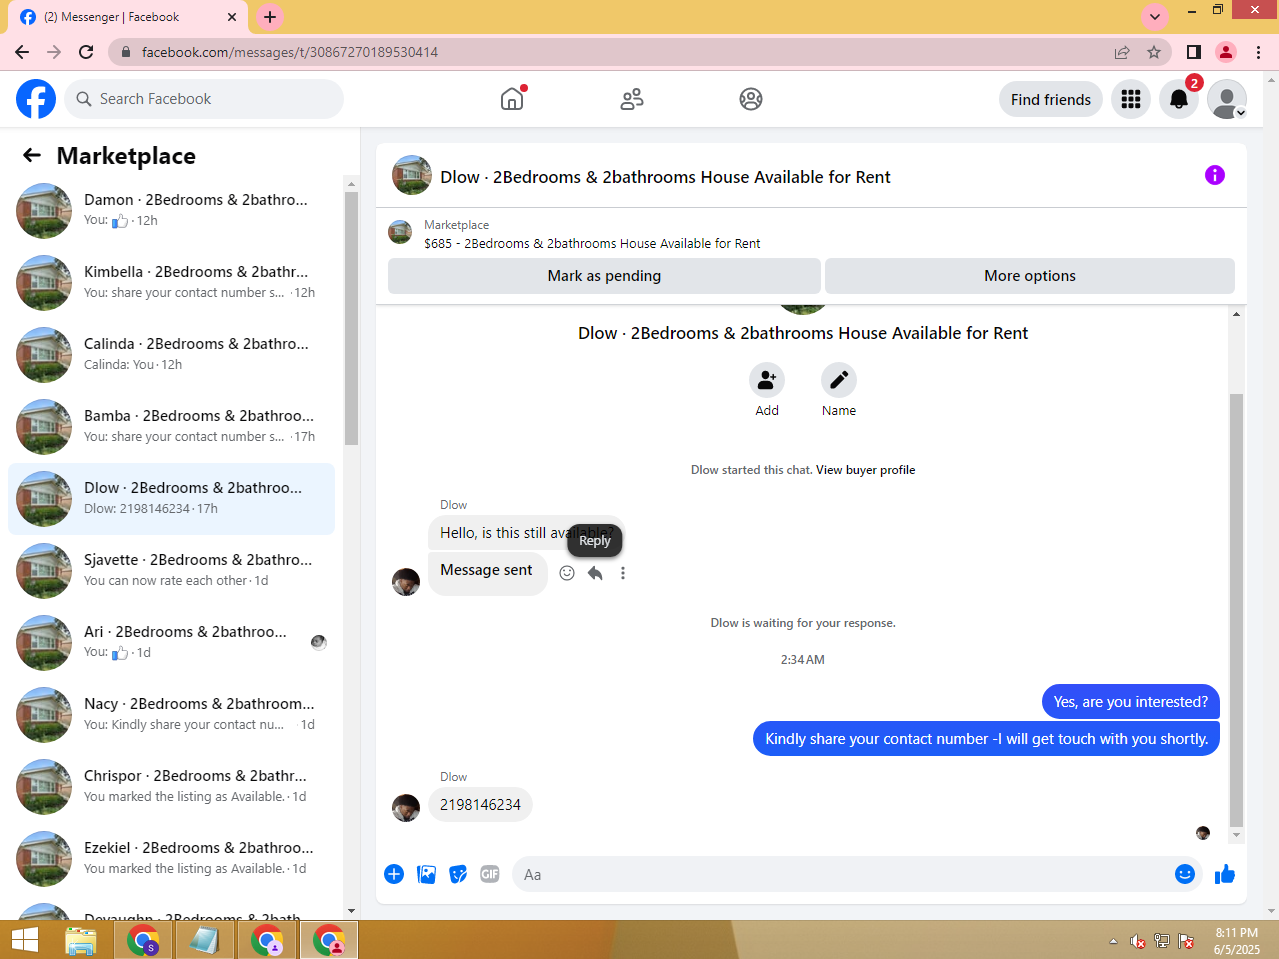Click More options for the listing

1030,276
